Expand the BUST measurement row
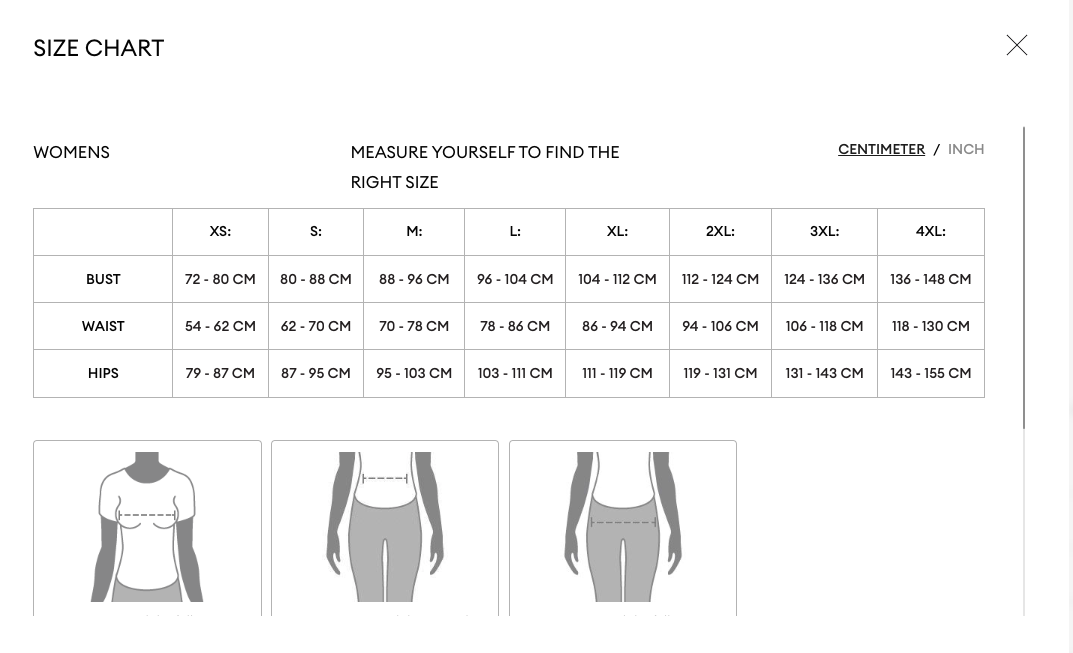Screen dimensions: 1073x653 click(x=103, y=279)
